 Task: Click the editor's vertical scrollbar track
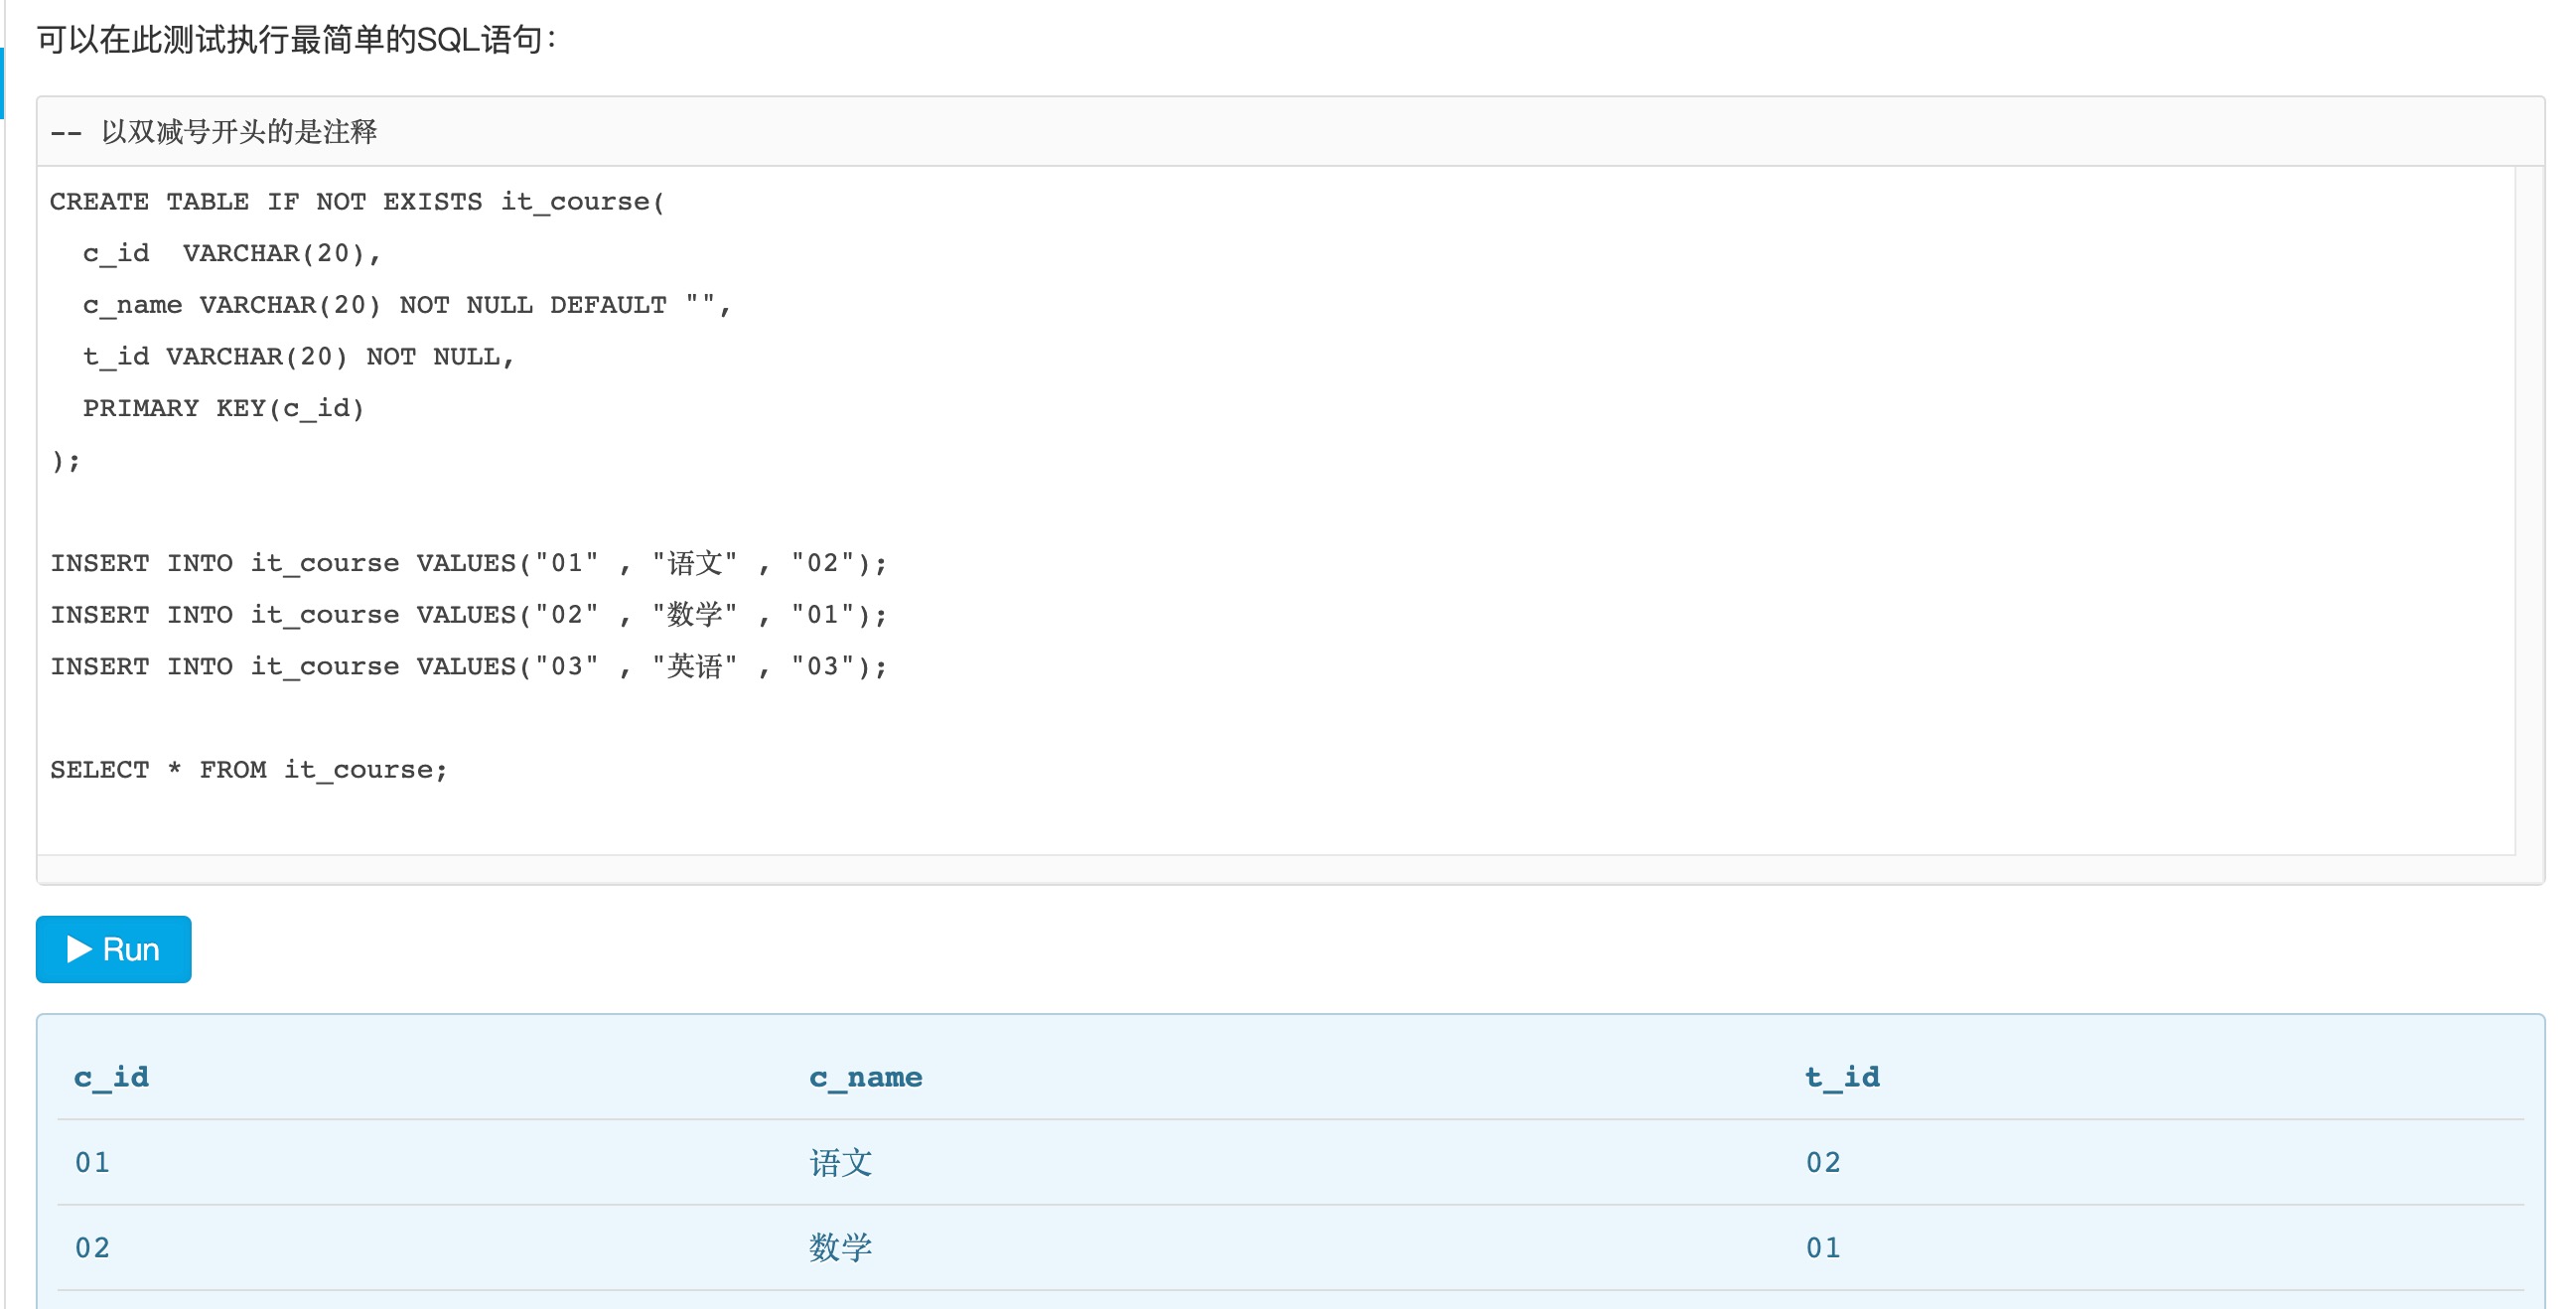pos(2530,510)
